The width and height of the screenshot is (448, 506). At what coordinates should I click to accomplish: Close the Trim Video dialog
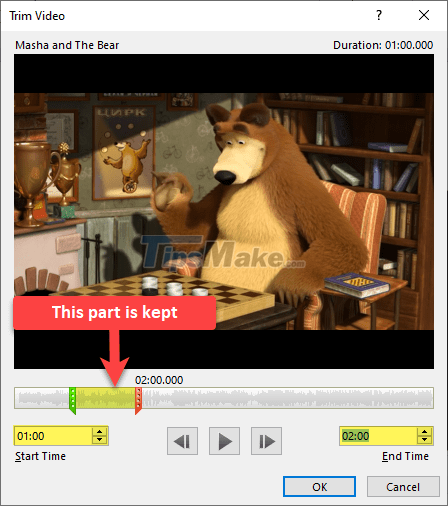[x=424, y=15]
